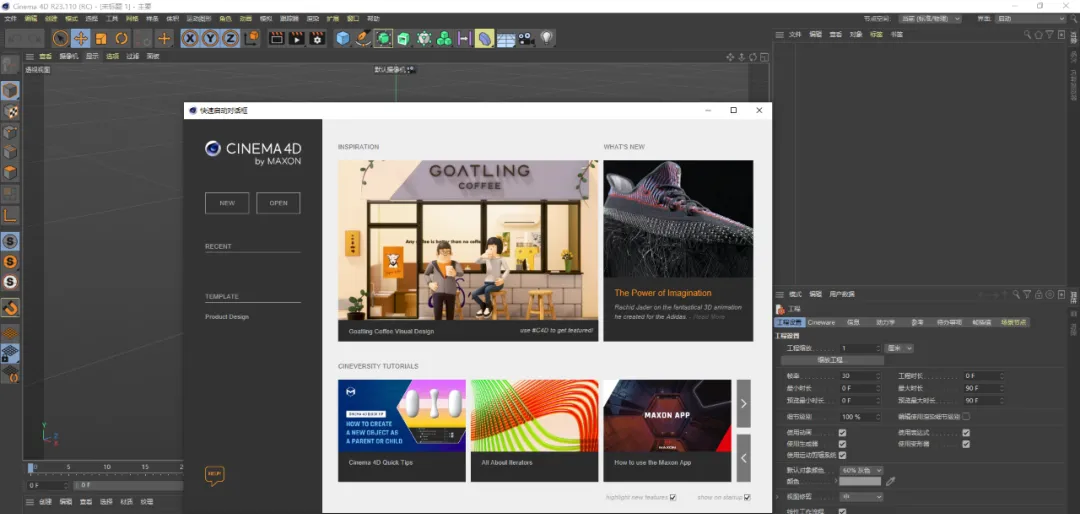Expand color field disclosure arrow
Screen dimensions: 1080x514
[835, 482]
